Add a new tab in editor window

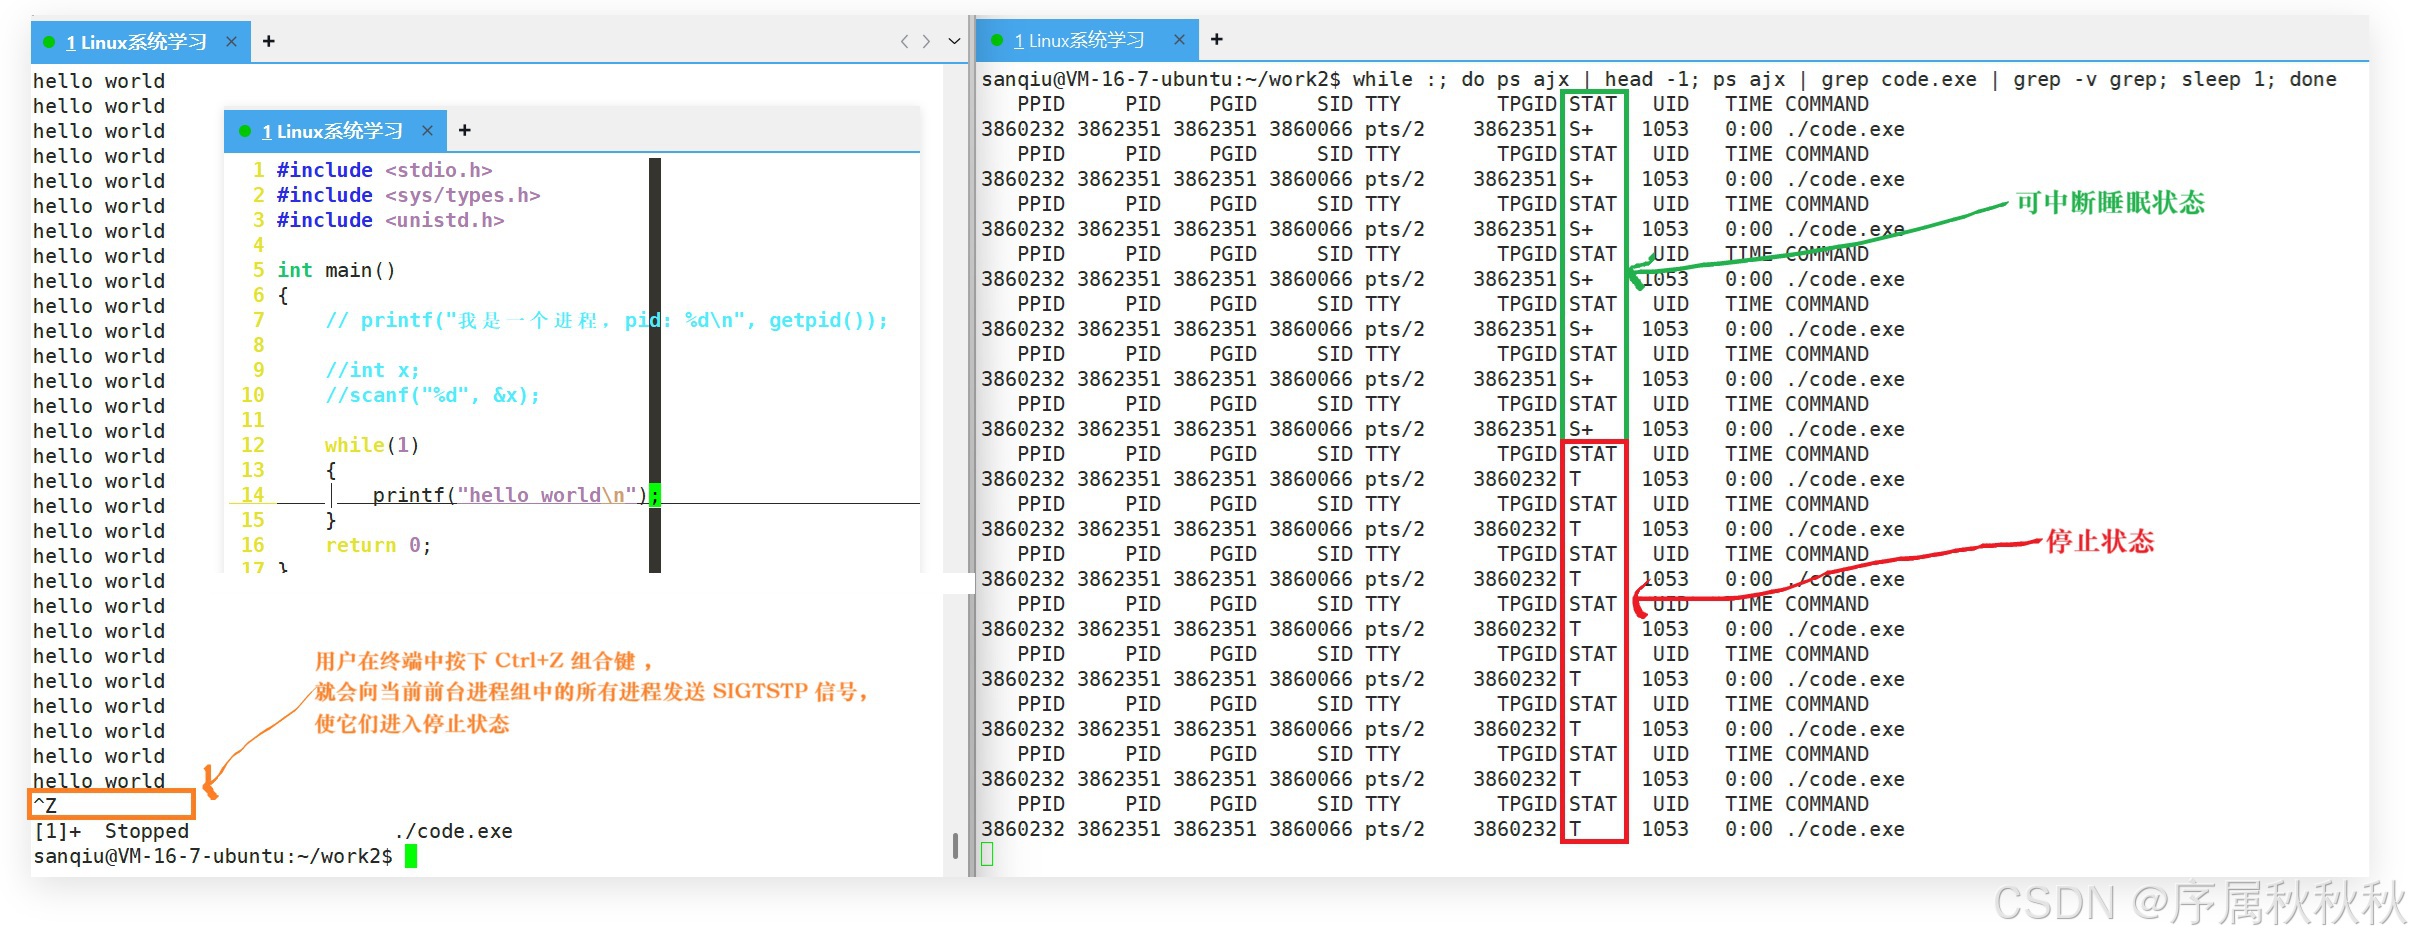tap(465, 130)
